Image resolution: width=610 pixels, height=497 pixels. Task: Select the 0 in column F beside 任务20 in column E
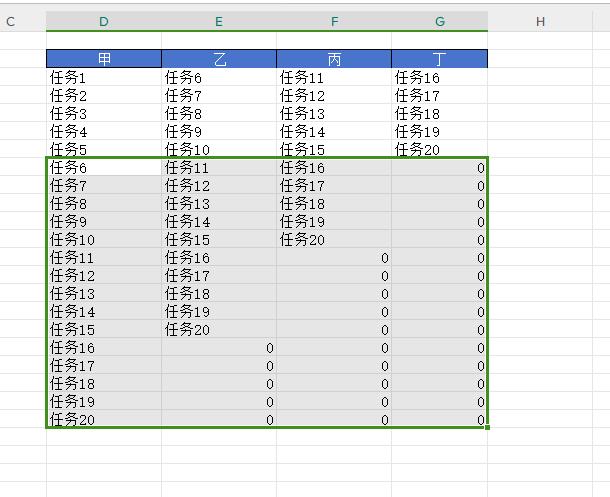[x=334, y=329]
